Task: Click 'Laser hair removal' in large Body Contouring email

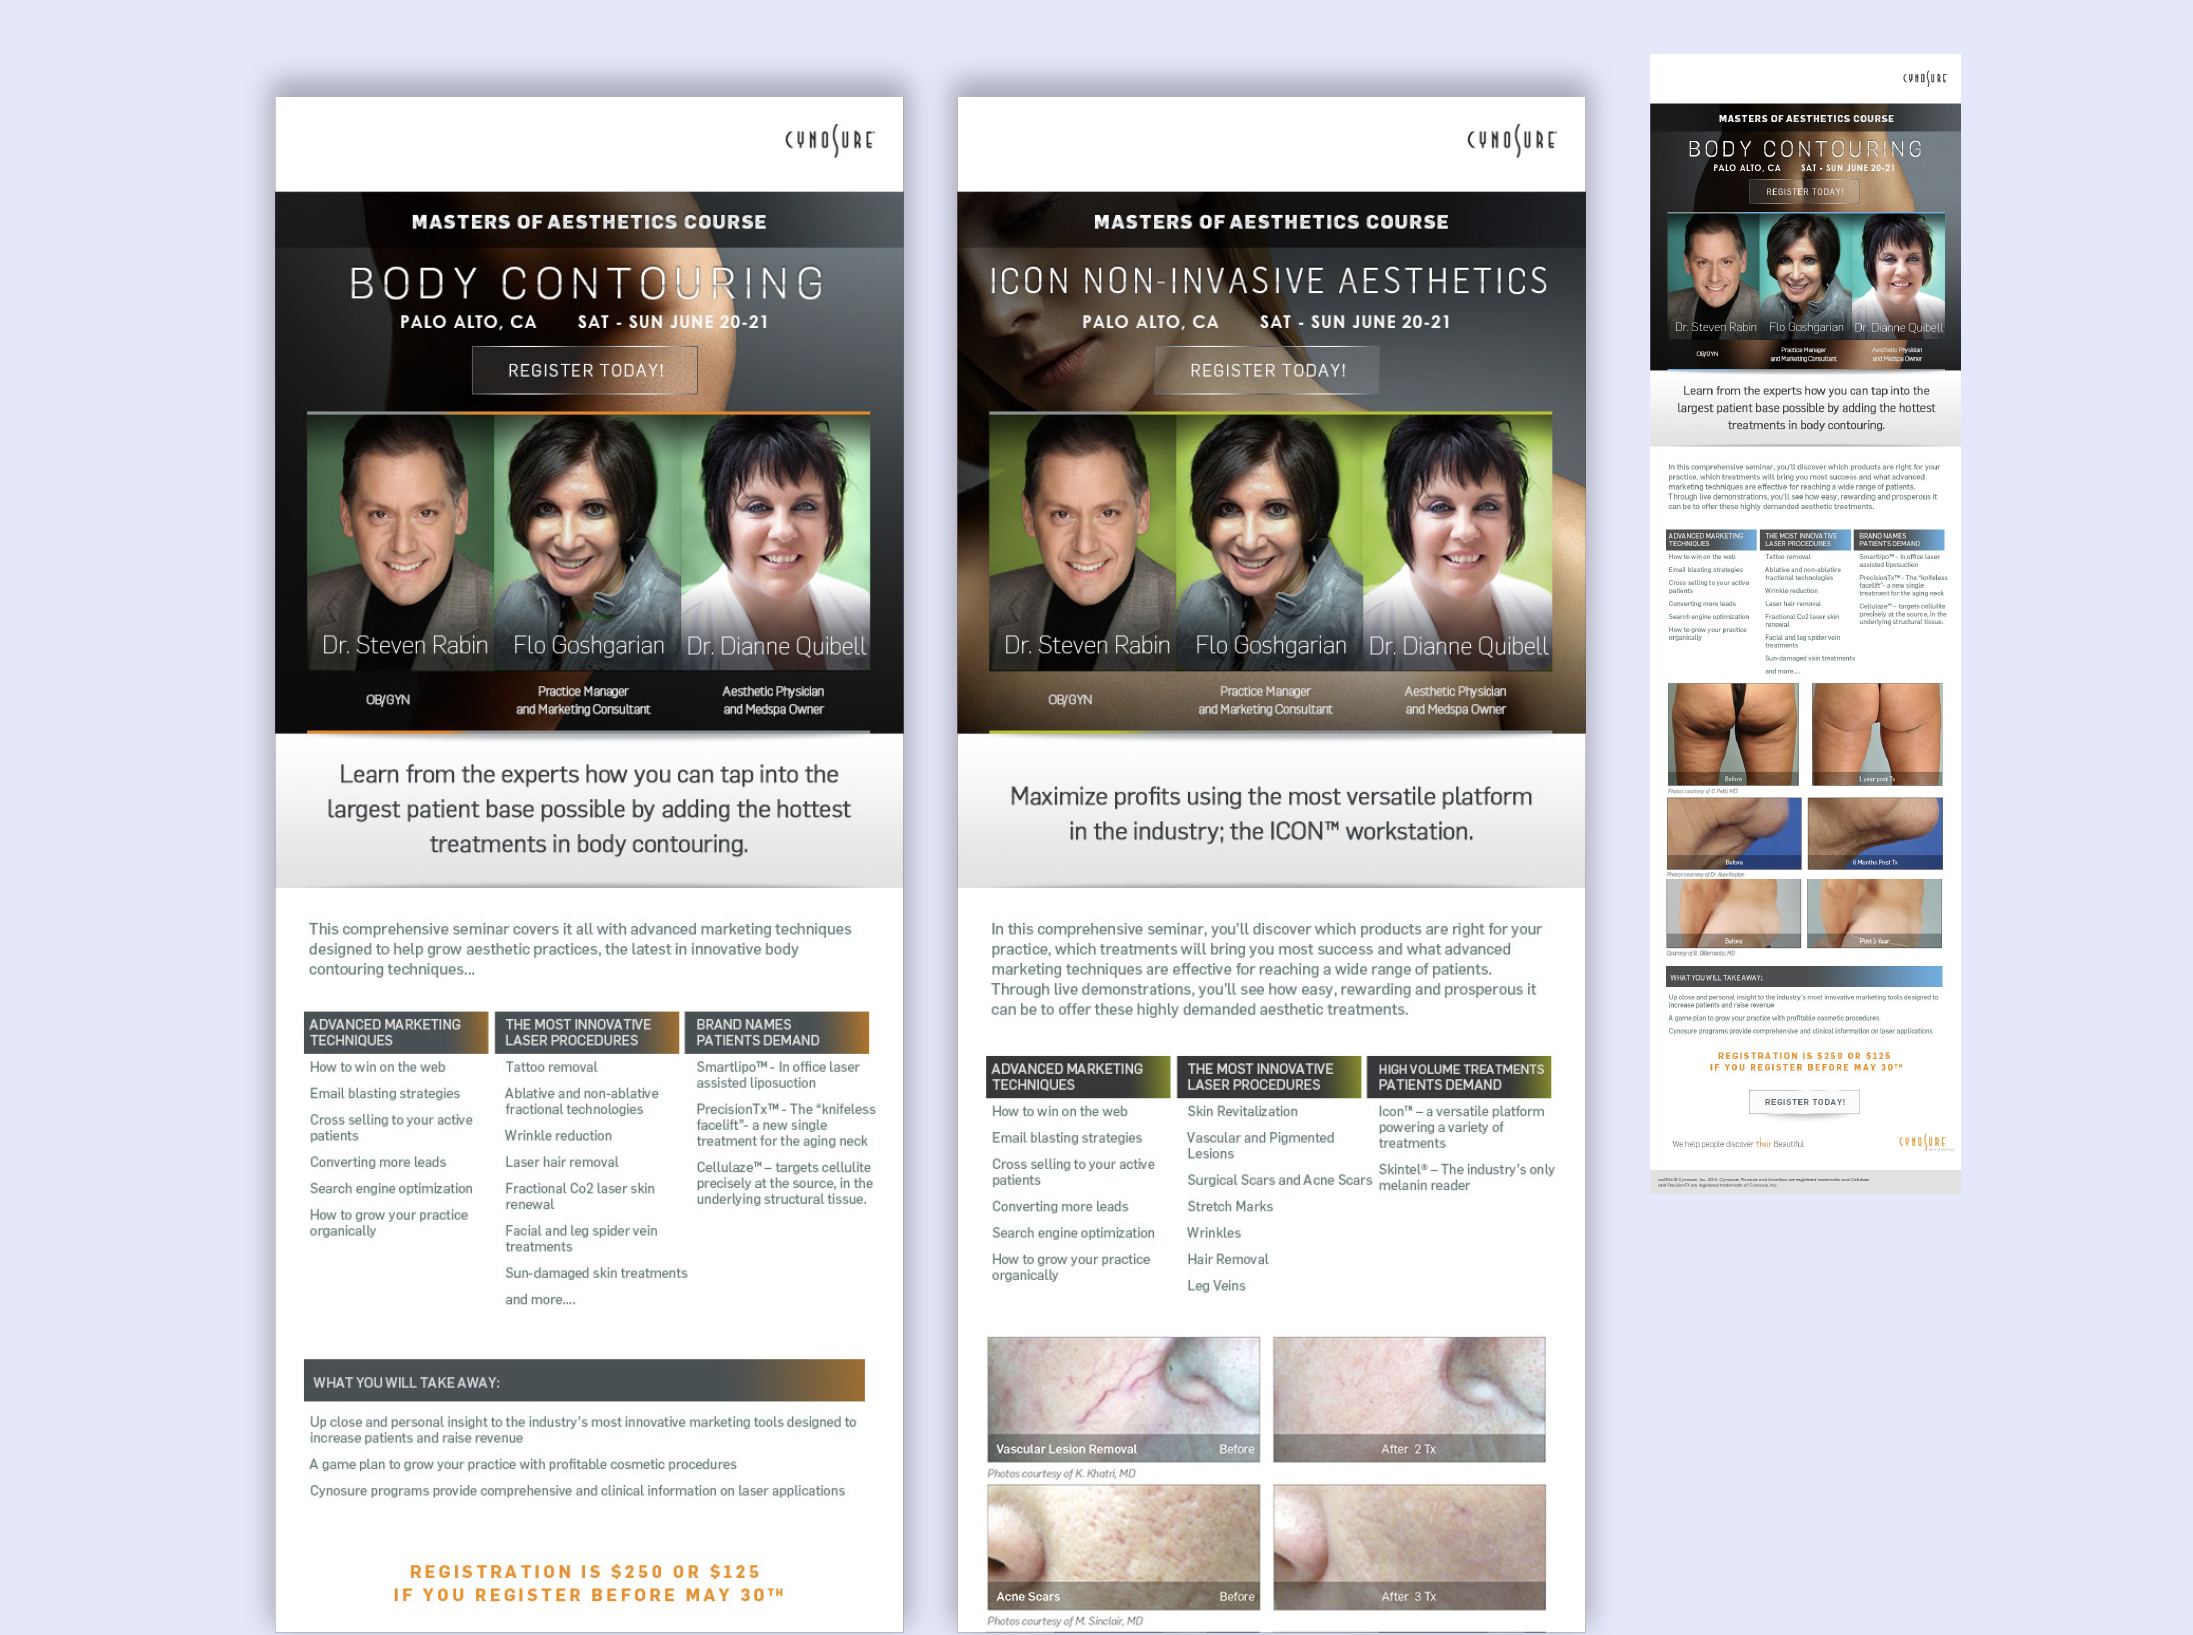Action: 561,1162
